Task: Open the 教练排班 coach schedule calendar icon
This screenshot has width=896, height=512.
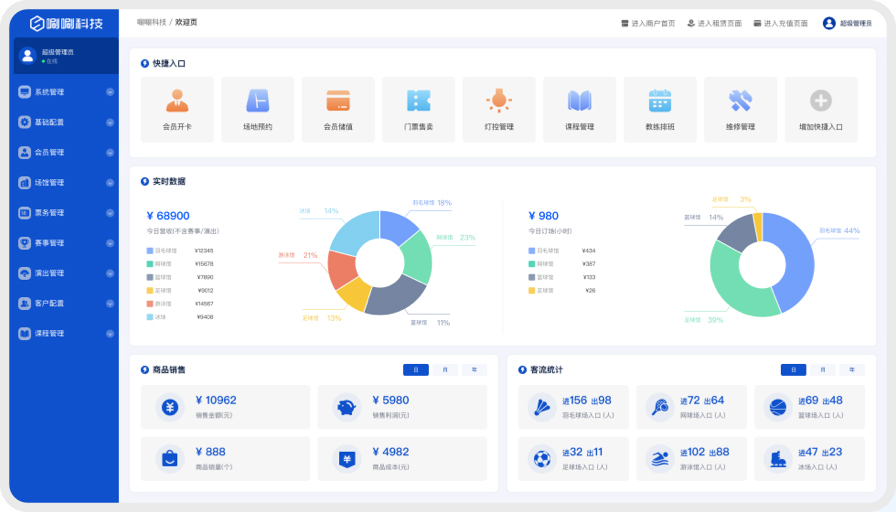Action: click(659, 101)
